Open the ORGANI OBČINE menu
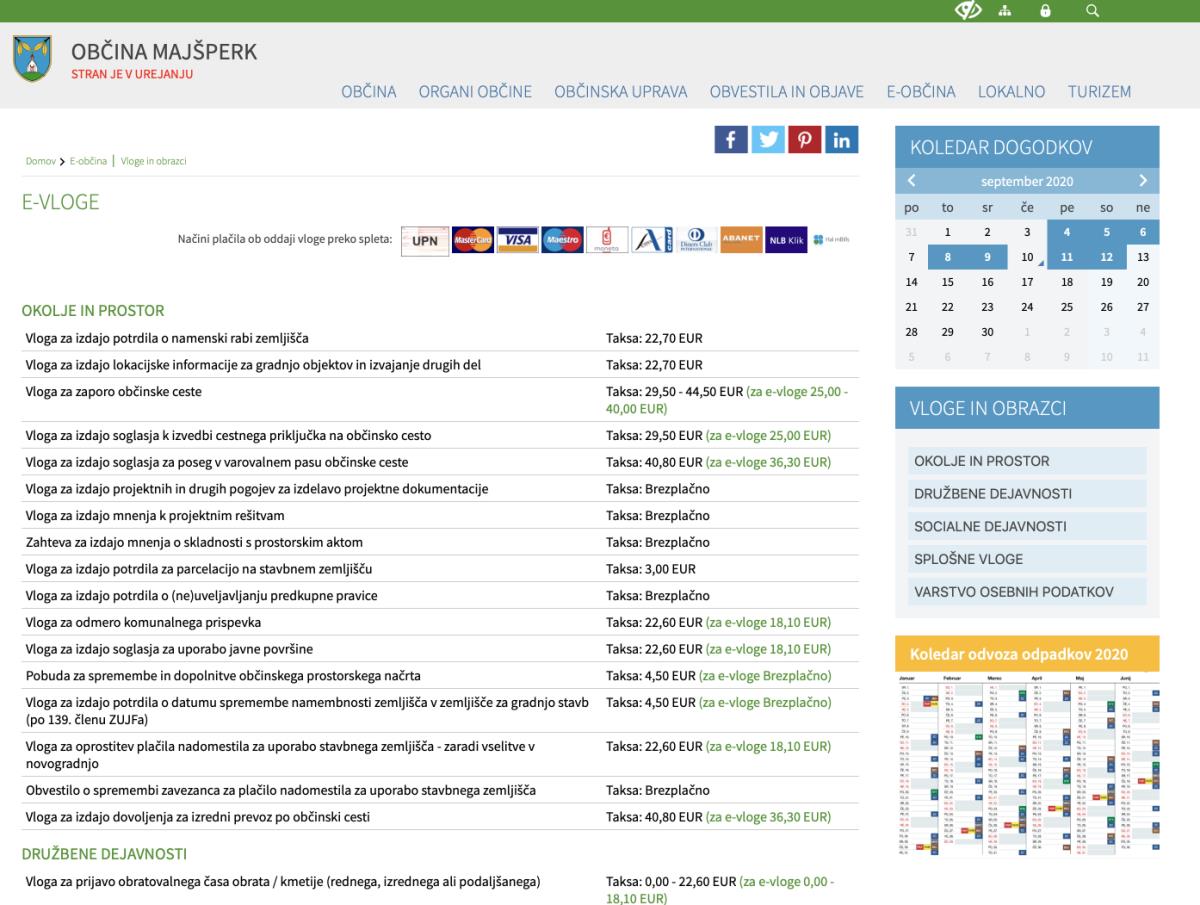The width and height of the screenshot is (1200, 905). [475, 92]
